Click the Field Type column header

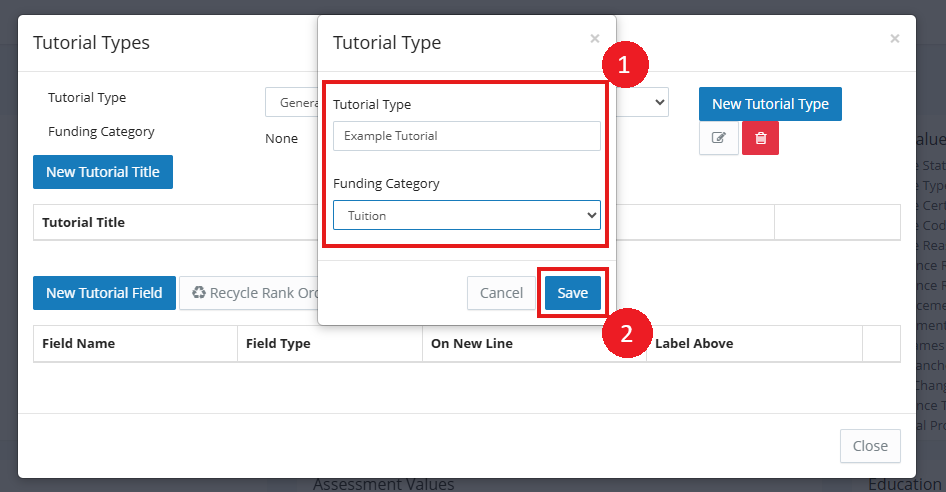pos(278,343)
